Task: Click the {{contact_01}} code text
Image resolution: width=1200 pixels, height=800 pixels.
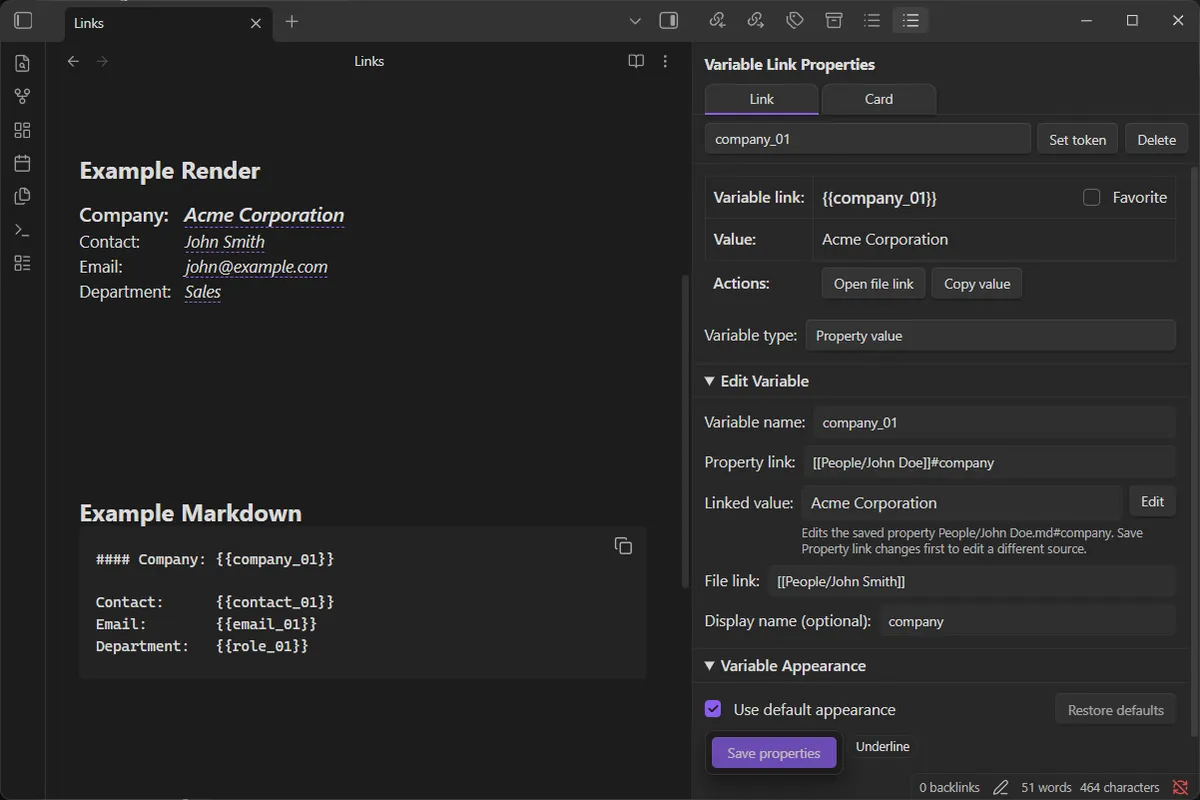Action: click(x=275, y=602)
